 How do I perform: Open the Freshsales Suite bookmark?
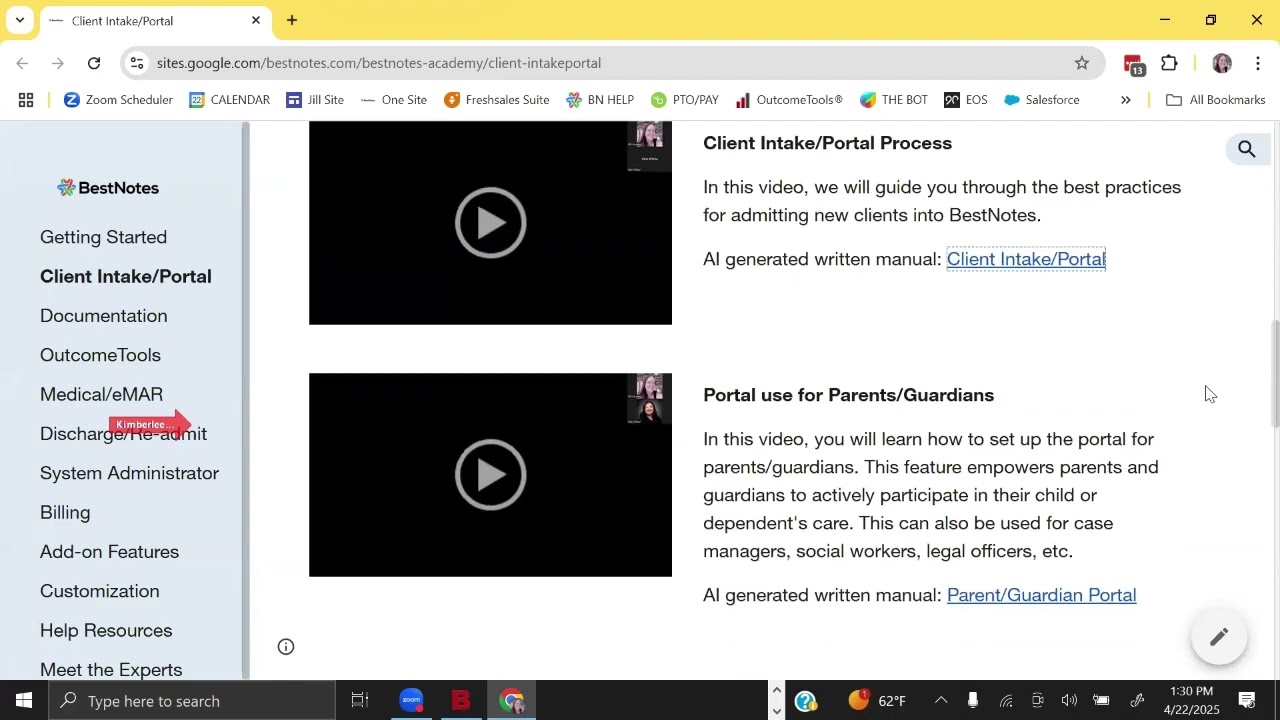click(x=496, y=100)
